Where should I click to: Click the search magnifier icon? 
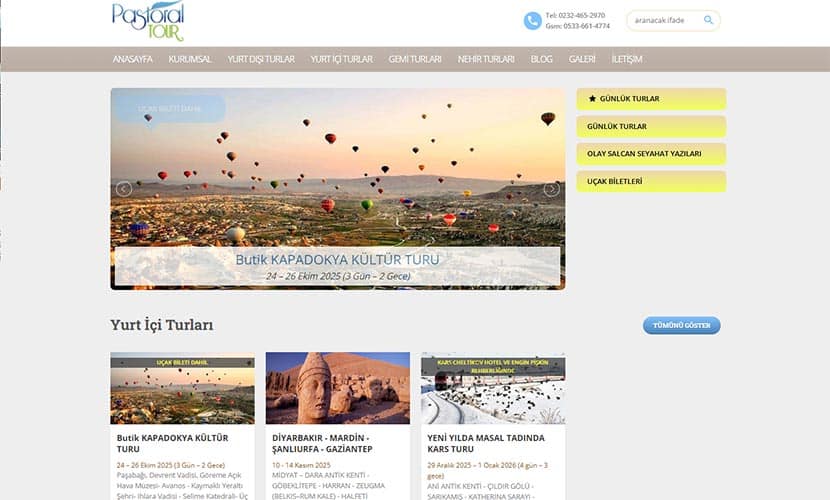point(708,20)
